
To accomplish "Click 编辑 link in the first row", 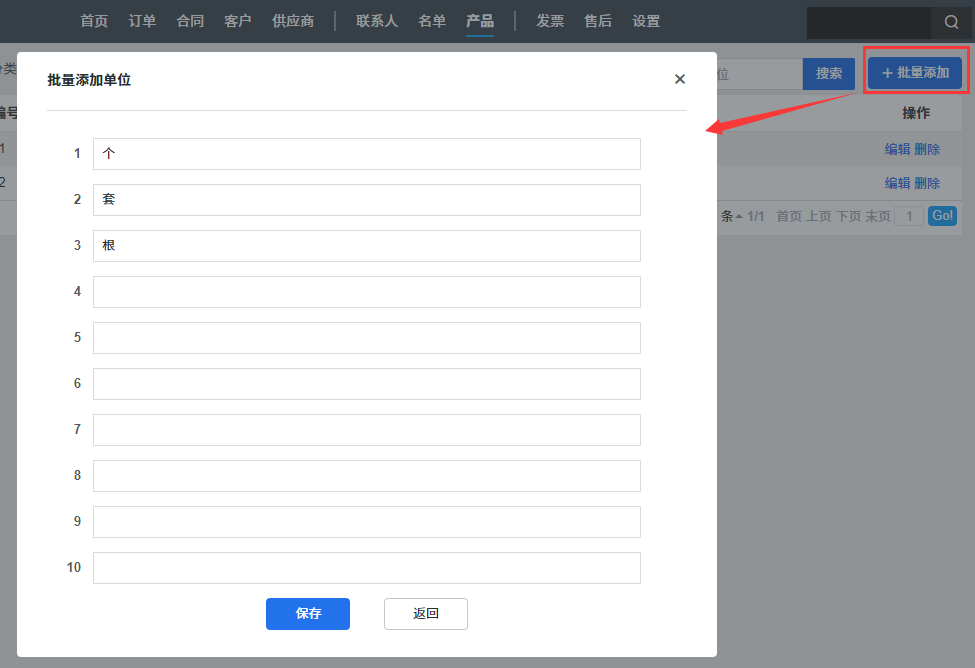I will click(x=897, y=149).
